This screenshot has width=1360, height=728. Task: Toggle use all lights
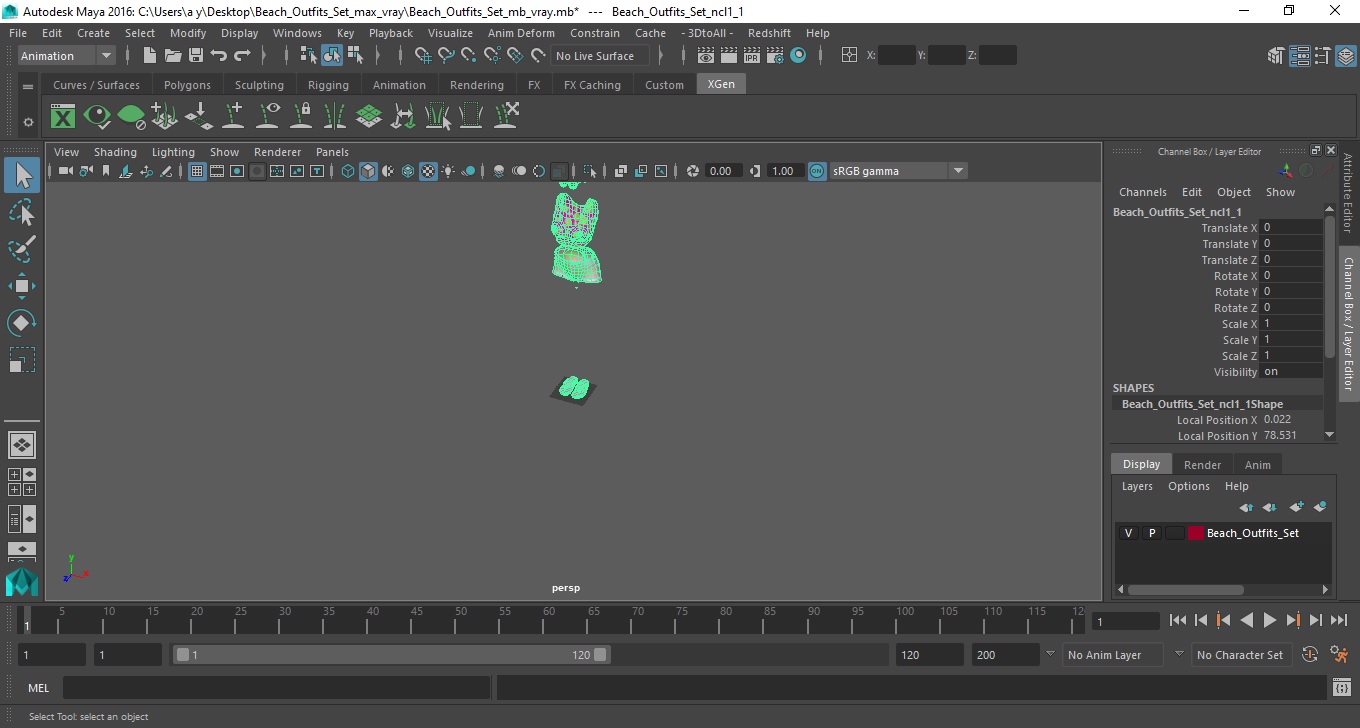(448, 171)
